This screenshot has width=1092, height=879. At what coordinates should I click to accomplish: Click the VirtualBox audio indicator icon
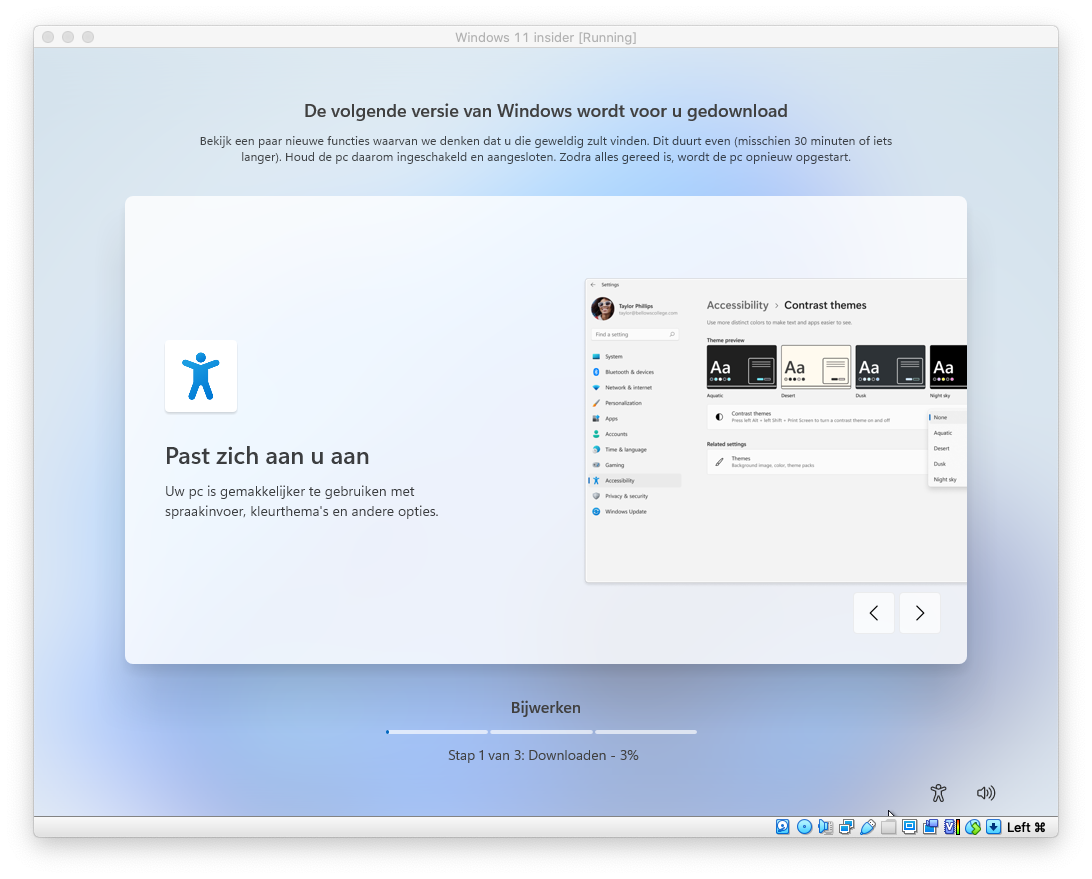pos(825,827)
